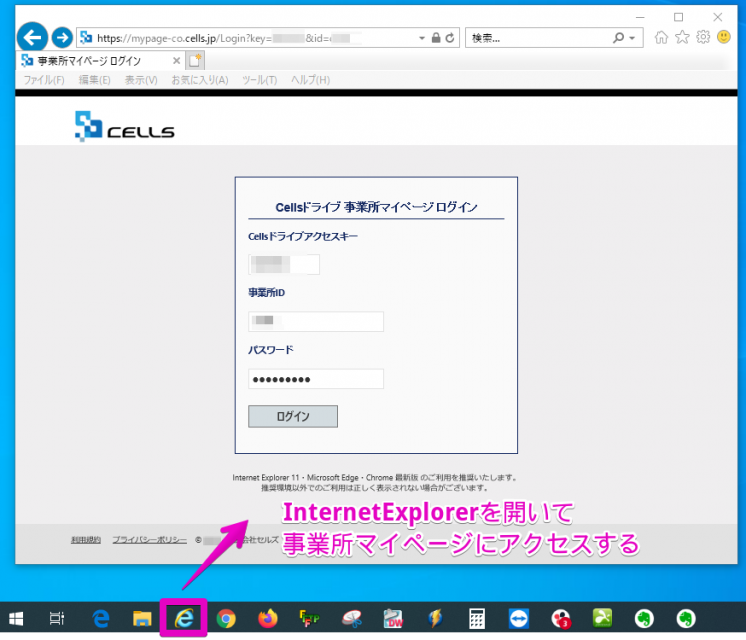The width and height of the screenshot is (746, 640).
Task: Click the ログイン button
Action: tap(293, 416)
